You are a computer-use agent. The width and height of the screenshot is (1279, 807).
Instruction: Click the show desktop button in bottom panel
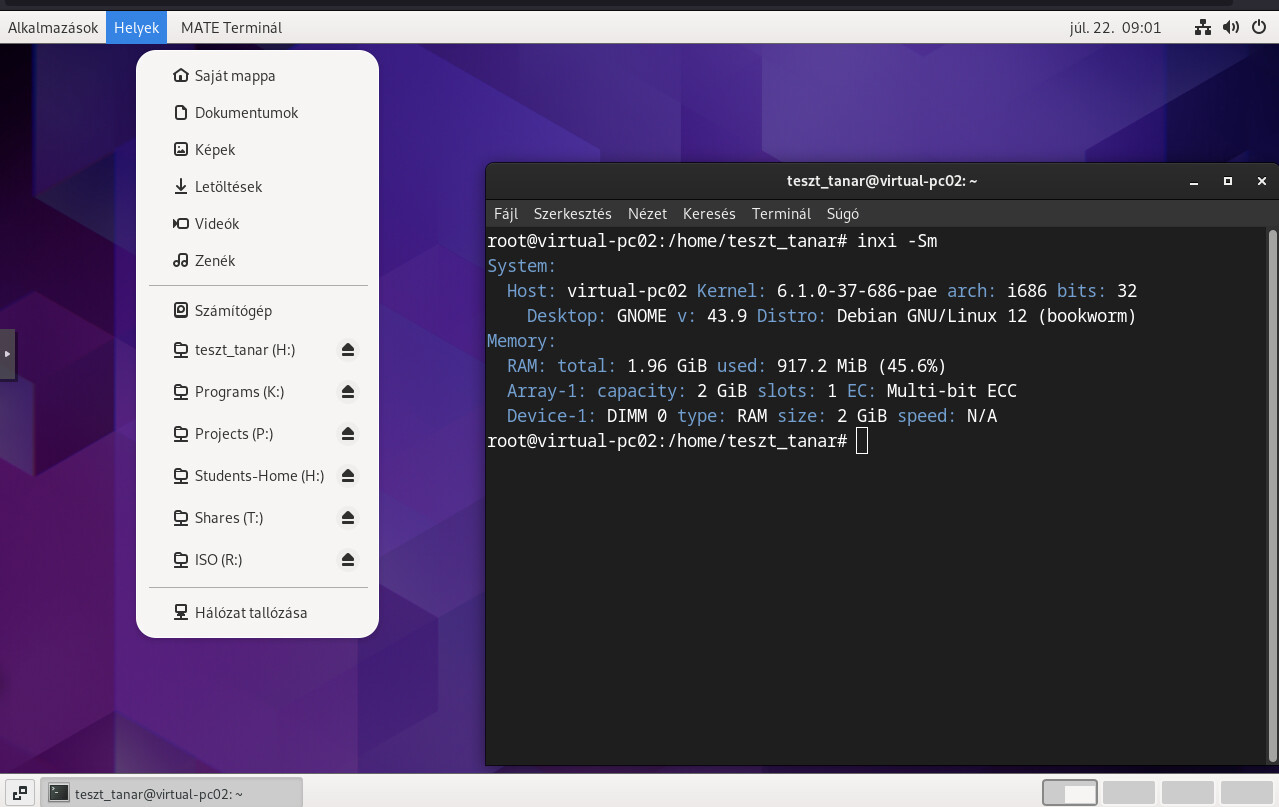pos(20,793)
